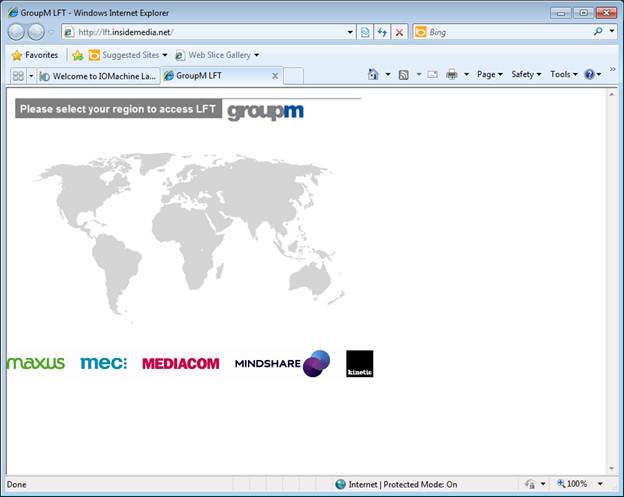Select the MediaCom agency logo

[x=180, y=364]
